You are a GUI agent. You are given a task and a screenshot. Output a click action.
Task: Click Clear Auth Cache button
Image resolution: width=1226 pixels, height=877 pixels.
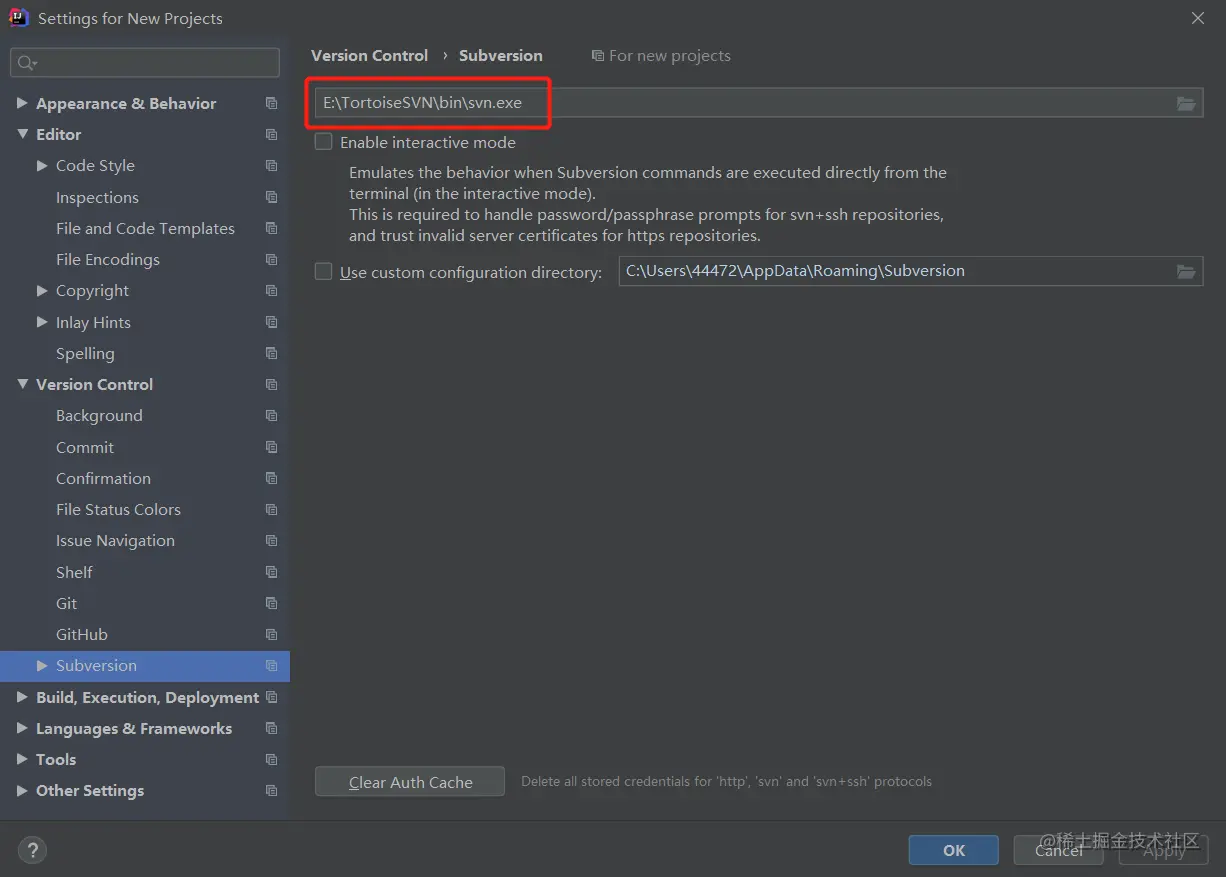410,782
